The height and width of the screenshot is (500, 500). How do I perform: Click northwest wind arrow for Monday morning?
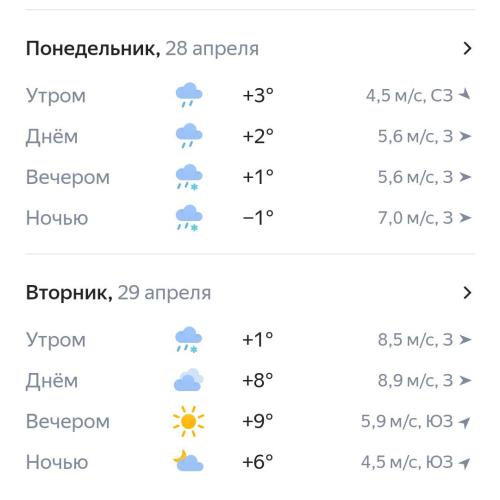click(x=464, y=95)
